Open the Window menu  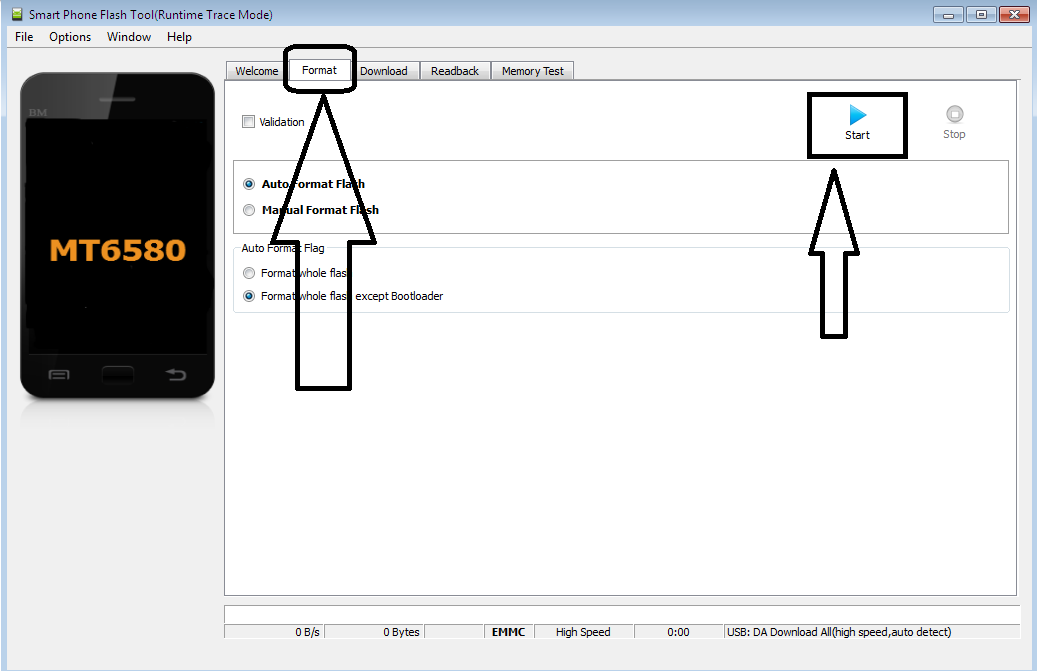point(129,37)
